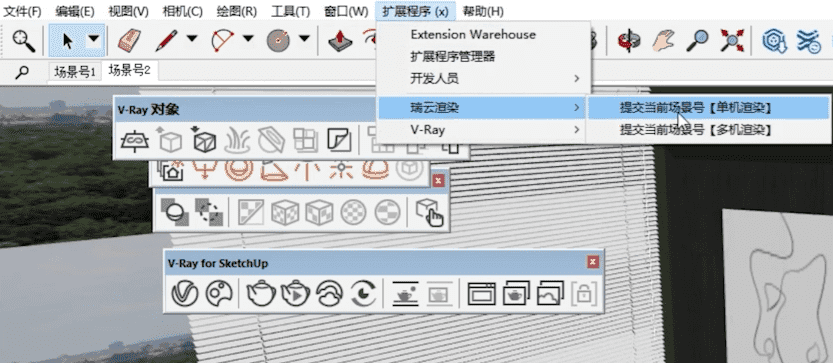Render with the Chaos Cloud icon
833x363 pixels.
(x=329, y=293)
